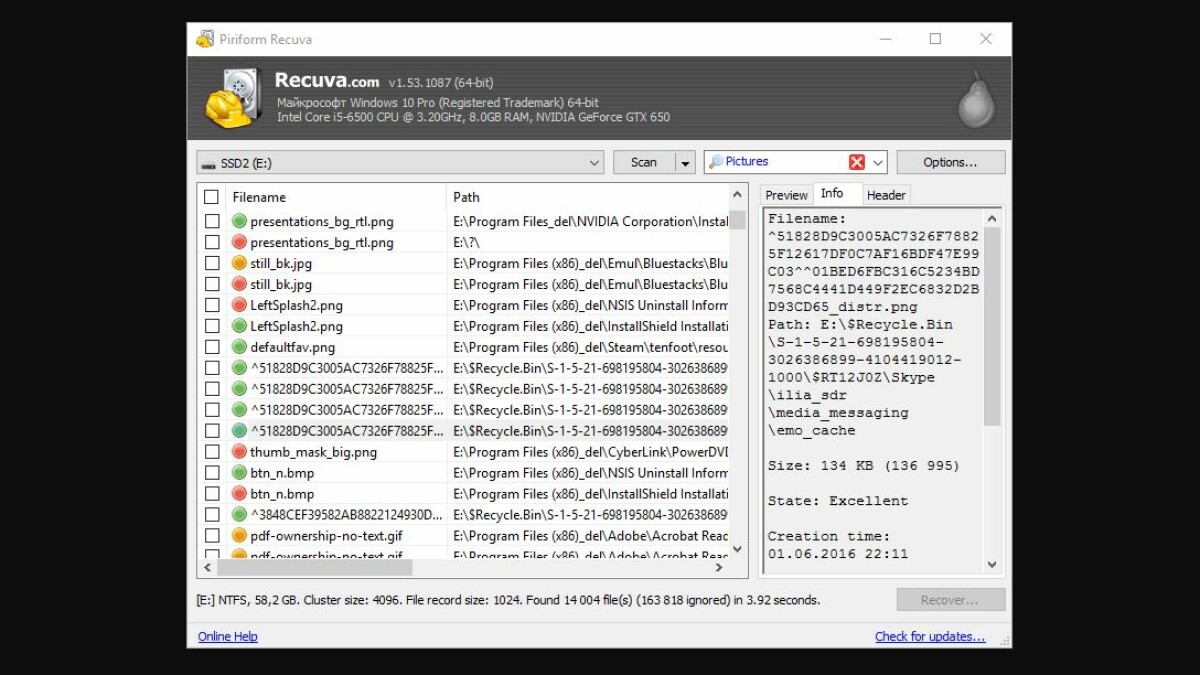The width and height of the screenshot is (1200, 675).
Task: Open the SSD2 (E:) drive dropdown
Action: tap(594, 163)
